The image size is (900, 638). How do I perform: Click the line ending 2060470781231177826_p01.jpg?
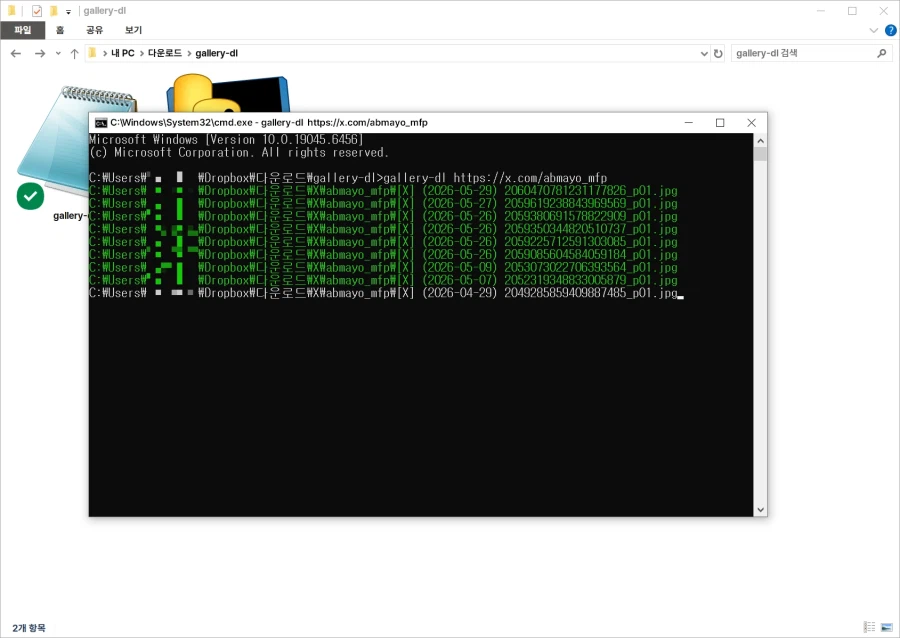383,190
